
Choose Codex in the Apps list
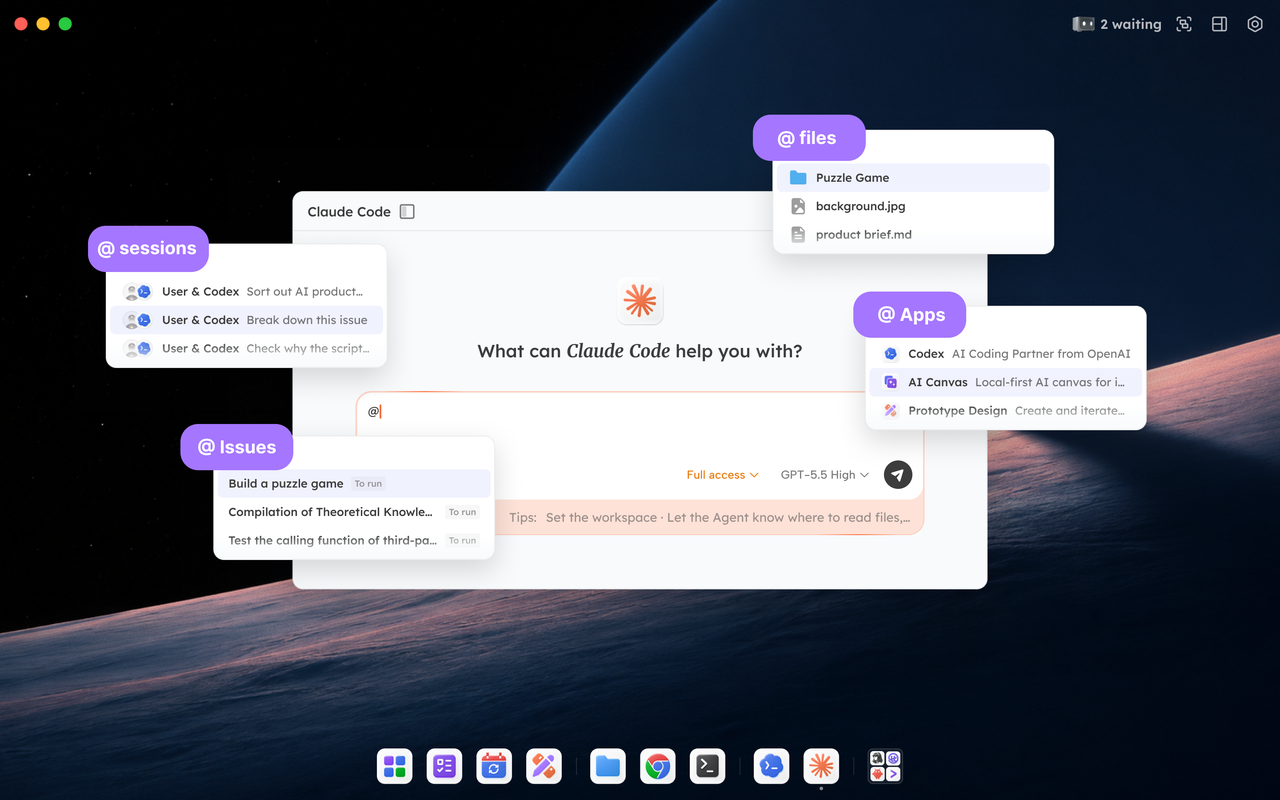[1005, 354]
